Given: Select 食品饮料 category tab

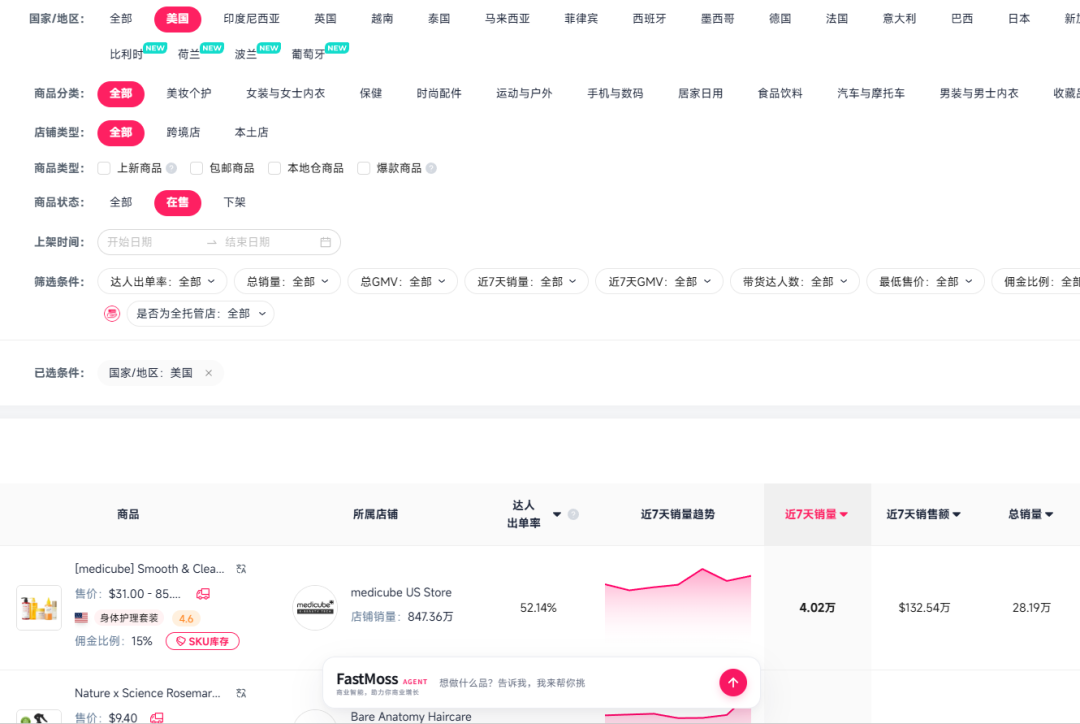Looking at the screenshot, I should [780, 94].
